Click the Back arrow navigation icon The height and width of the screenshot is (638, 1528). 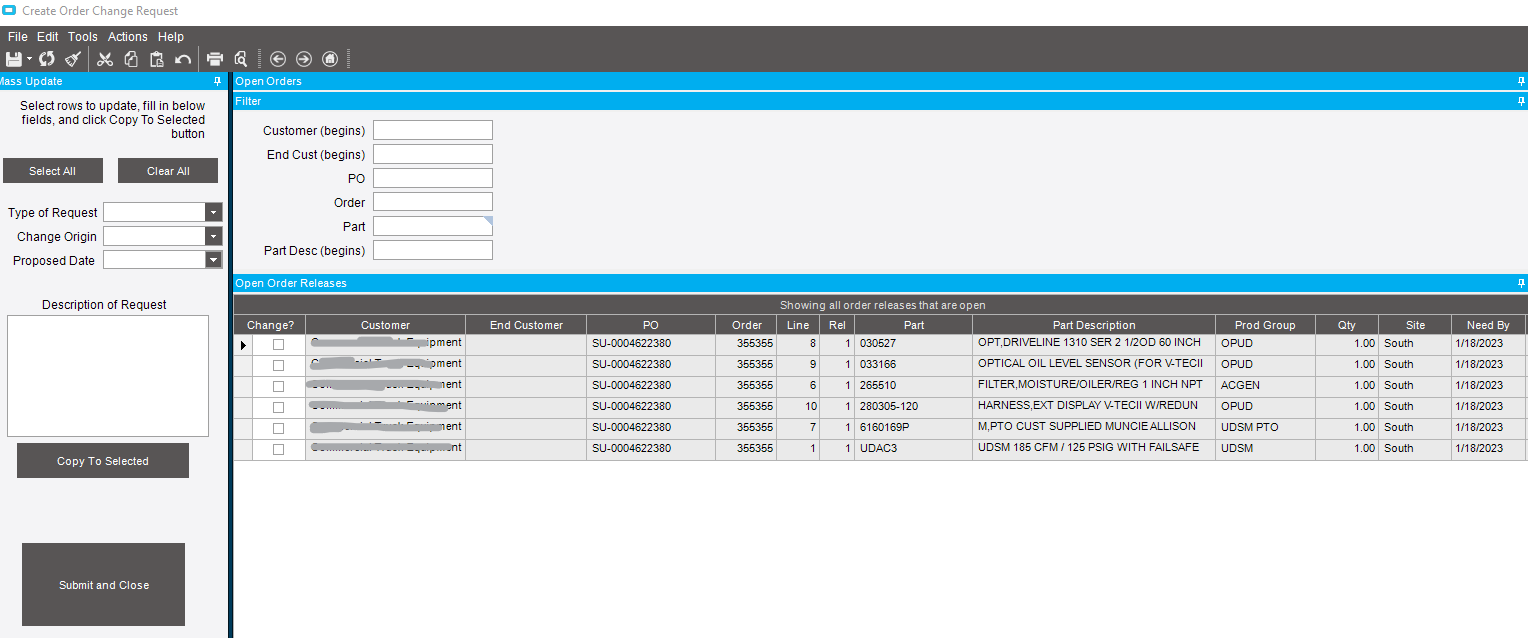(x=278, y=59)
